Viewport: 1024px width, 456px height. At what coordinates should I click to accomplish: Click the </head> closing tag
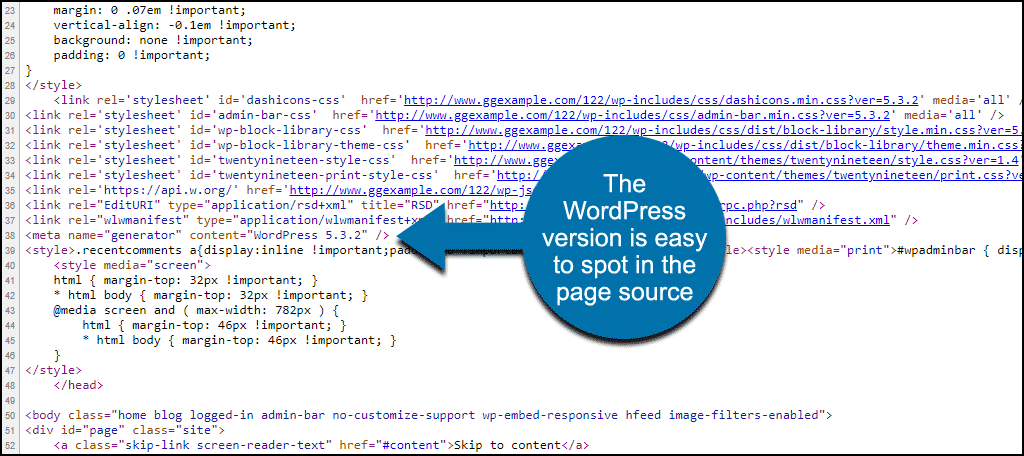(78, 385)
